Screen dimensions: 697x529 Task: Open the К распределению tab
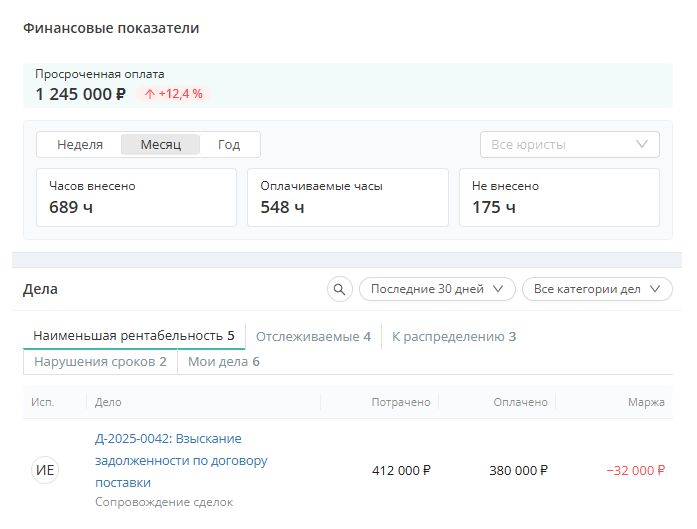(x=454, y=337)
